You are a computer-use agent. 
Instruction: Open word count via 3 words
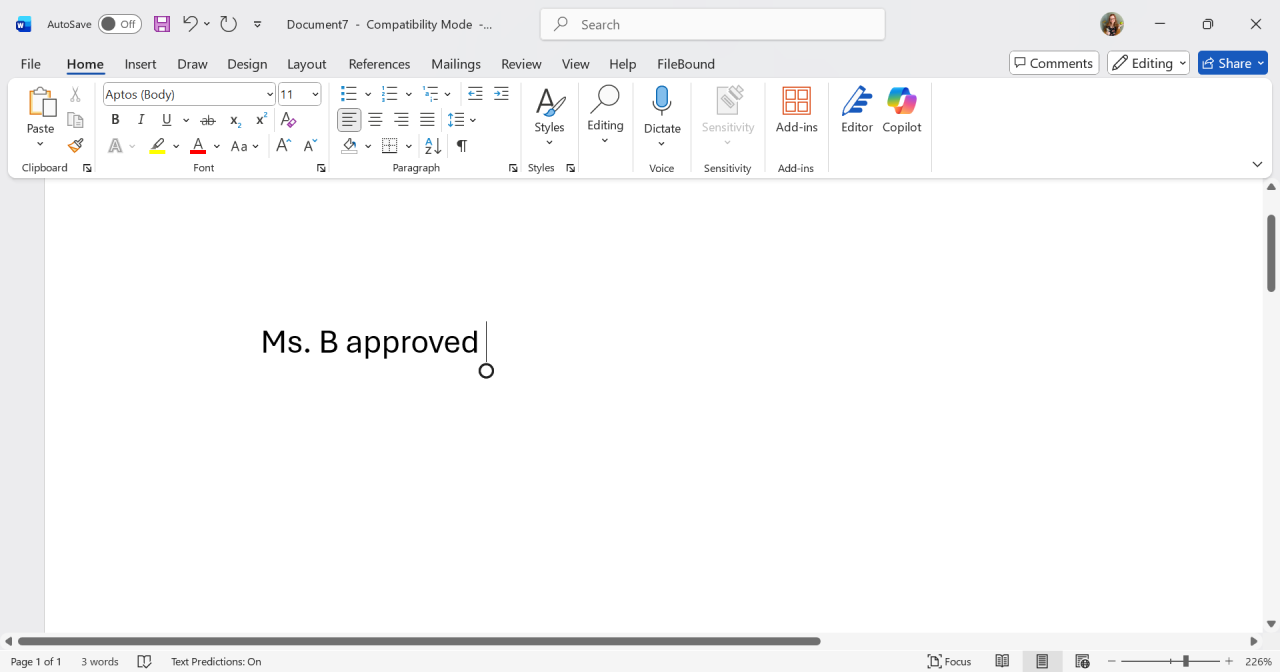[x=100, y=661]
